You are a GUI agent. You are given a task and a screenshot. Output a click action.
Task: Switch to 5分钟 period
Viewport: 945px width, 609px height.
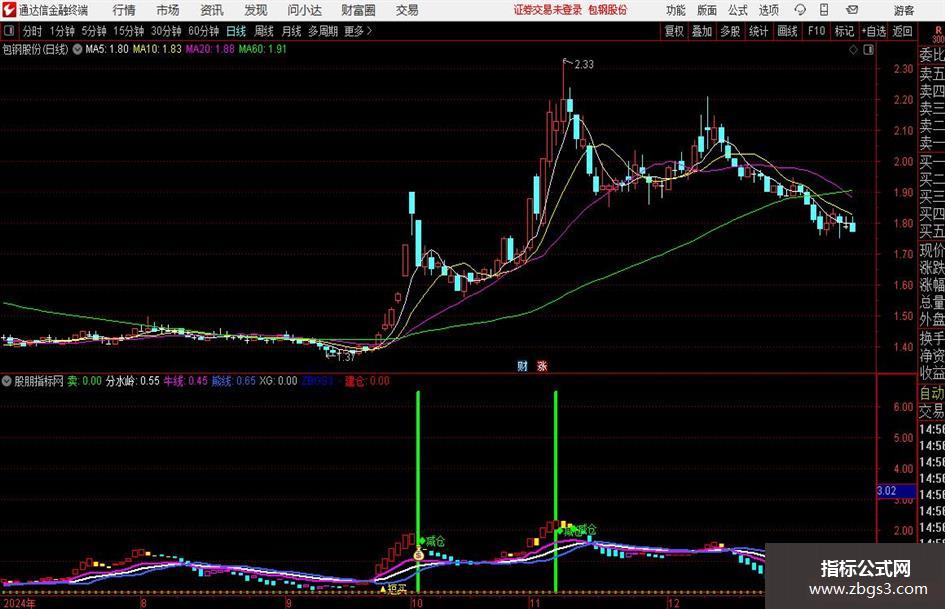pyautogui.click(x=94, y=31)
